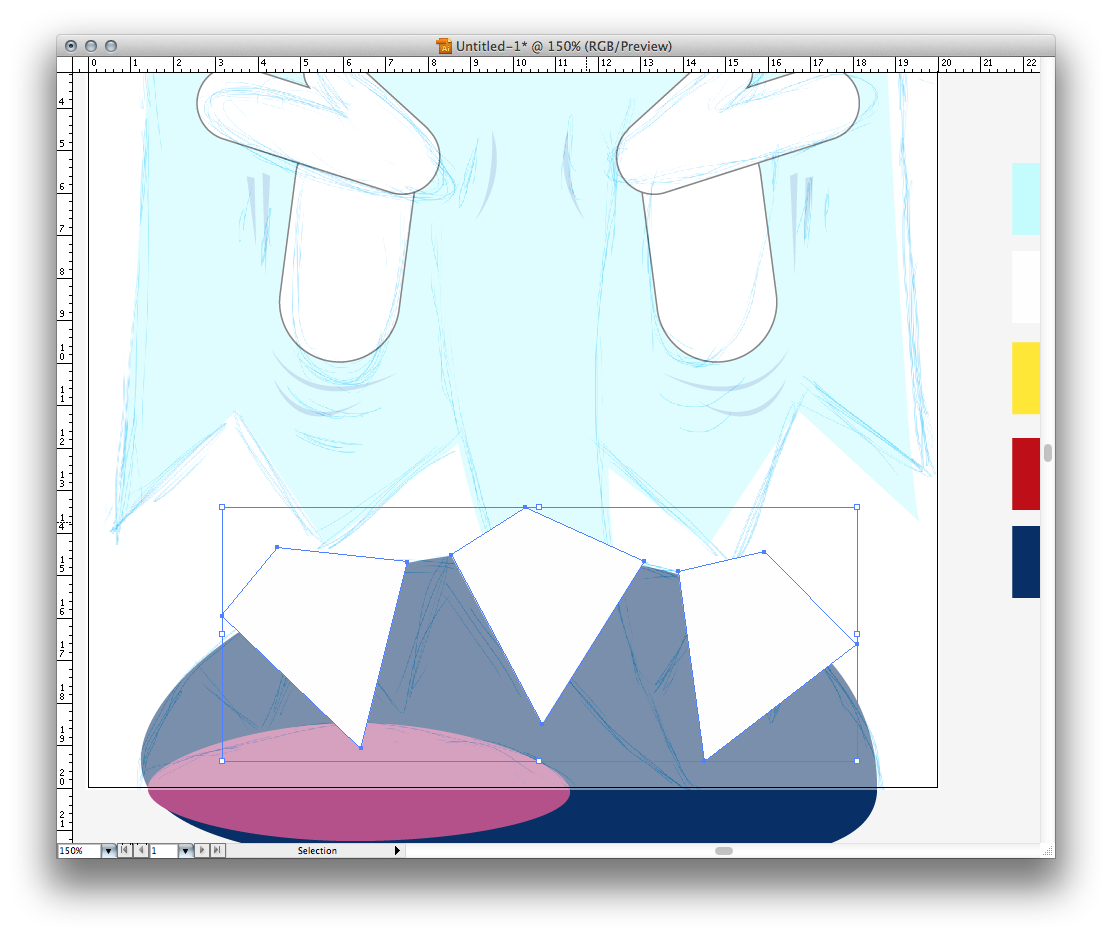1112x937 pixels.
Task: Pick the navy blue color swatch
Action: (1025, 562)
